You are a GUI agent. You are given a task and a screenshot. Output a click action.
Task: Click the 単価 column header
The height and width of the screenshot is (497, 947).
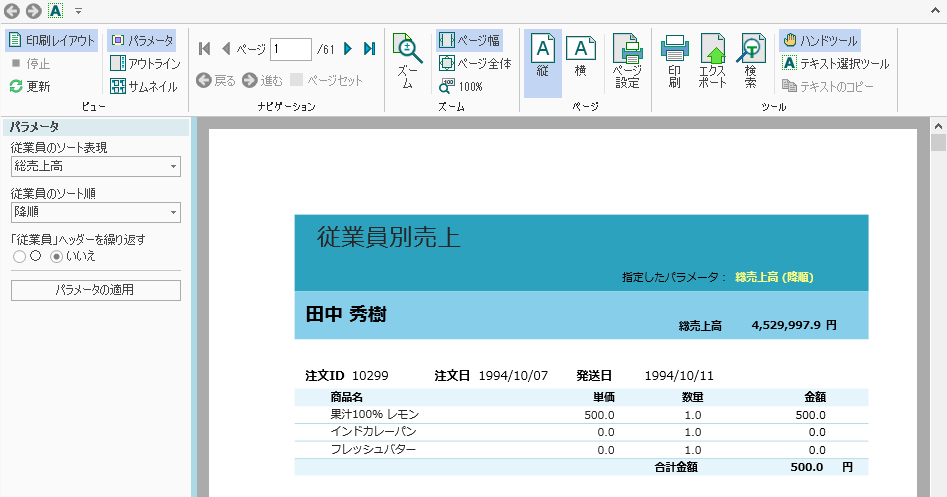click(604, 397)
